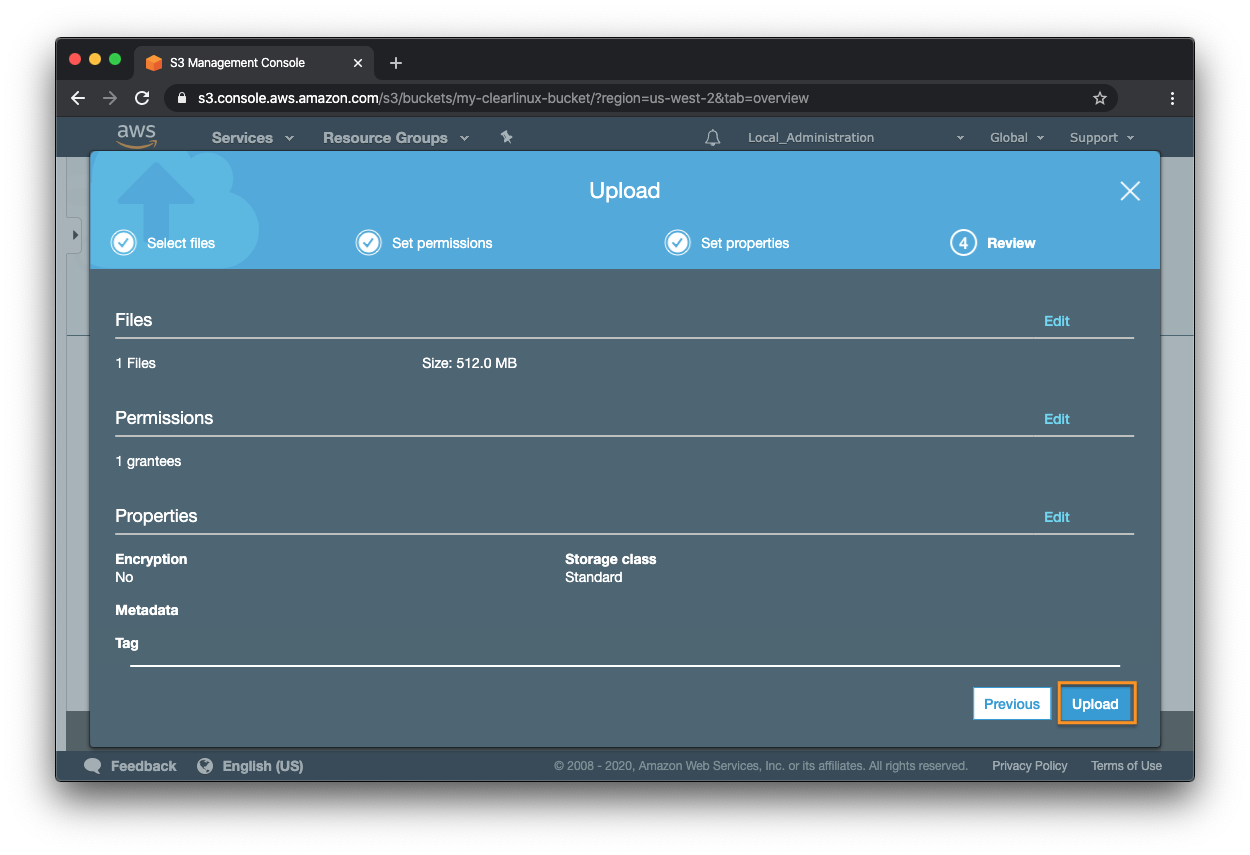Click the "Standard" storage class value
This screenshot has width=1250, height=855.
point(594,577)
